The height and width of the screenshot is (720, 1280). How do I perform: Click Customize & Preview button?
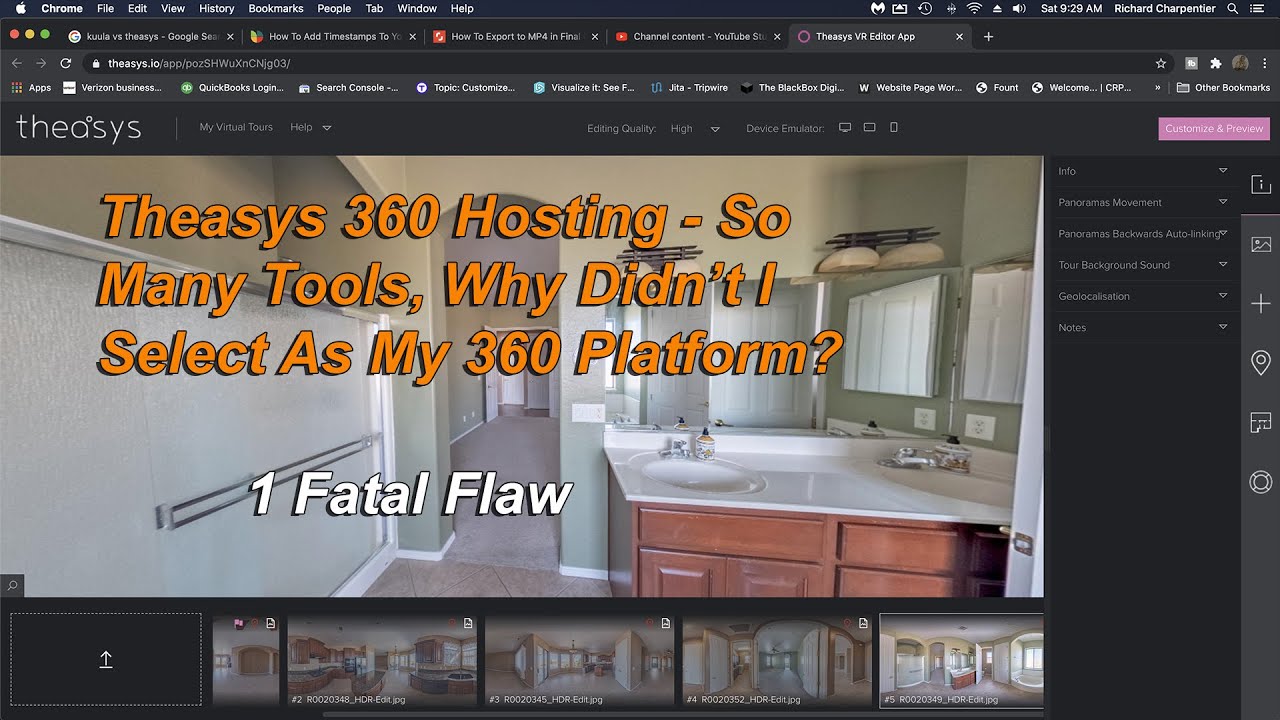[x=1214, y=128]
